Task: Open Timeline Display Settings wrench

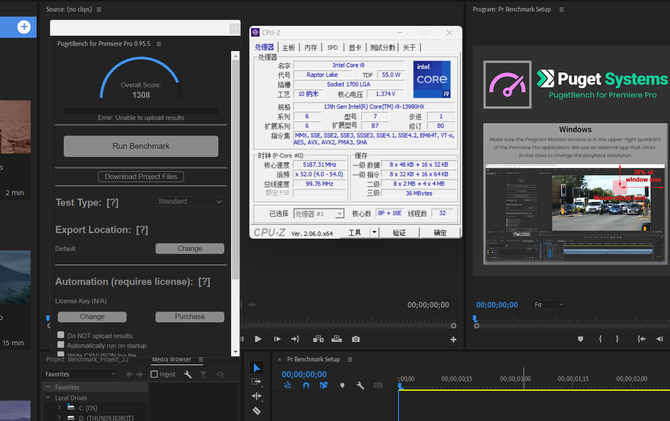Action: [x=360, y=386]
